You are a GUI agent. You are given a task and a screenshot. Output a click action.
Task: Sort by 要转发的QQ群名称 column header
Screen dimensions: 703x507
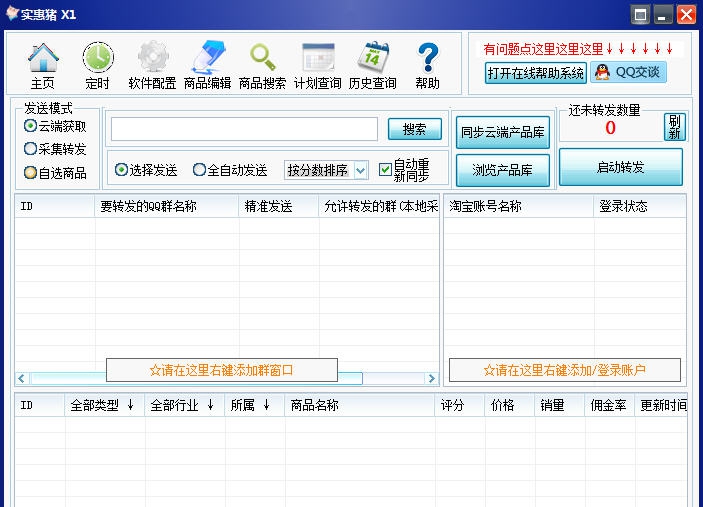pos(166,206)
